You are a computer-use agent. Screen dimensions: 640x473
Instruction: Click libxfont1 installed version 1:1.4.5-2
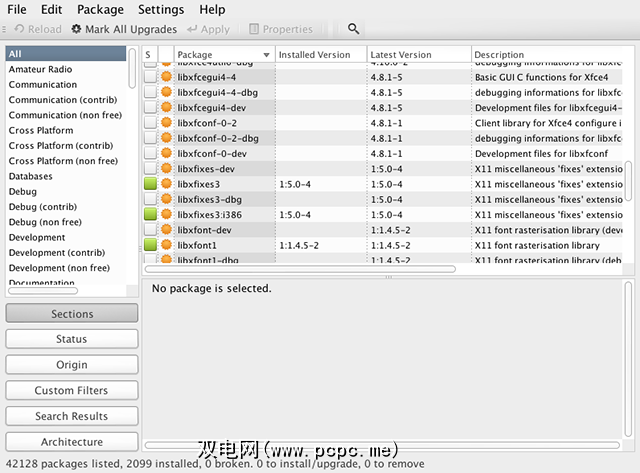(x=299, y=245)
